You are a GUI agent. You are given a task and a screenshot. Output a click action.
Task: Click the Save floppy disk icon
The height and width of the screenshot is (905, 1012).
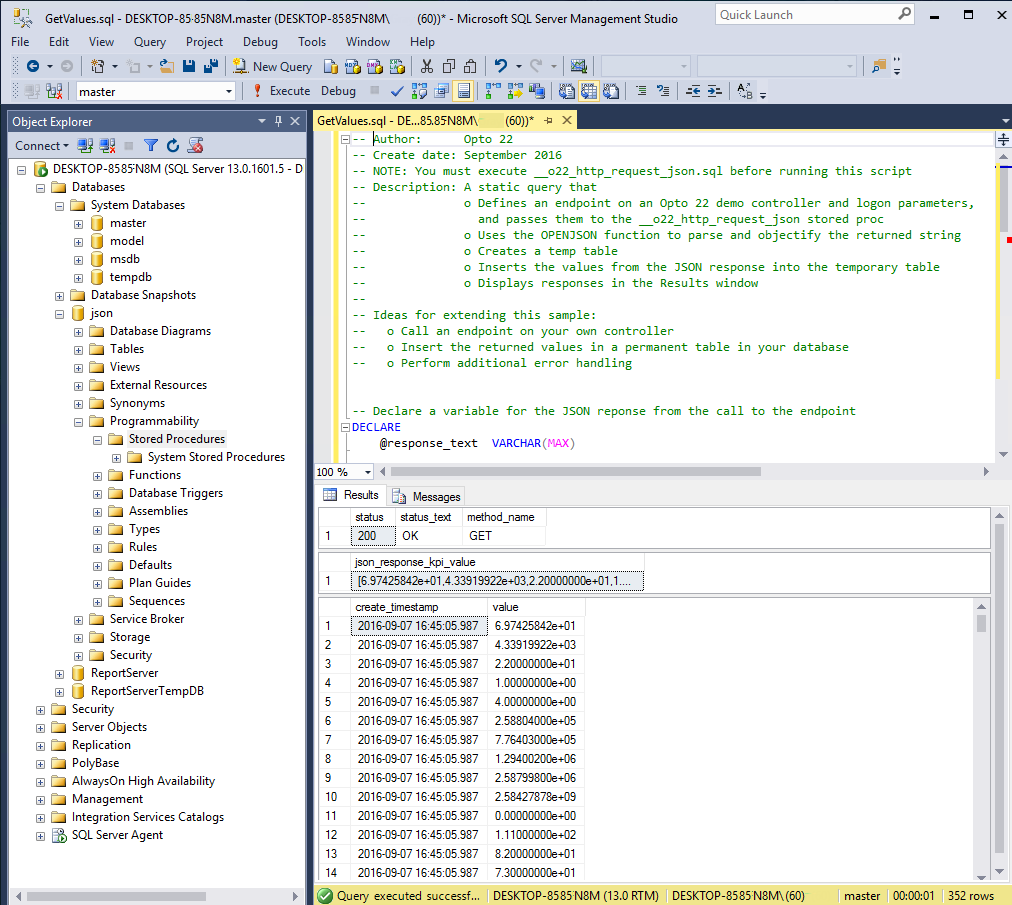tap(189, 66)
